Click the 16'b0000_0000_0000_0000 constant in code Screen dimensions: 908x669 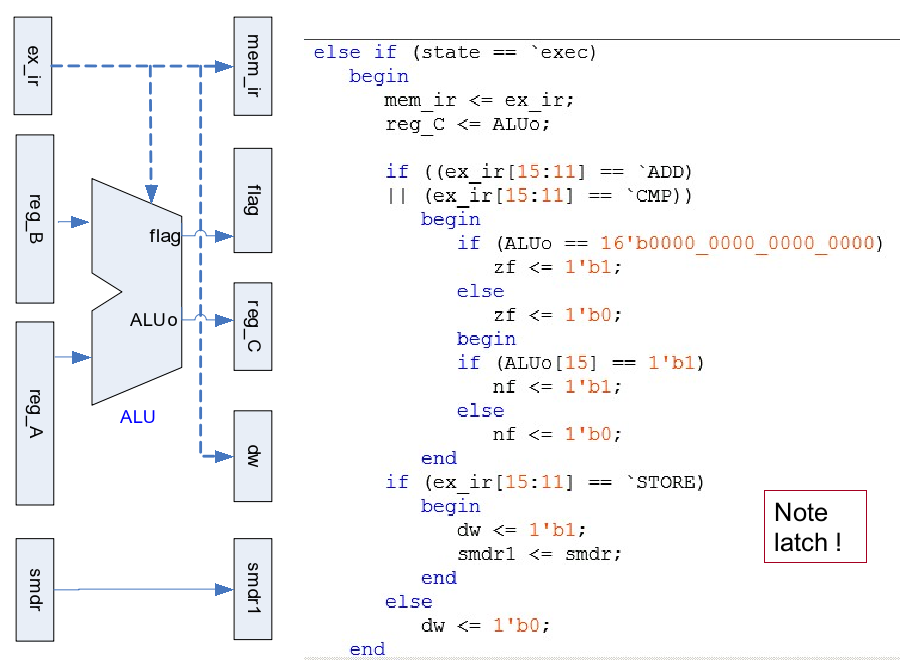tap(737, 243)
